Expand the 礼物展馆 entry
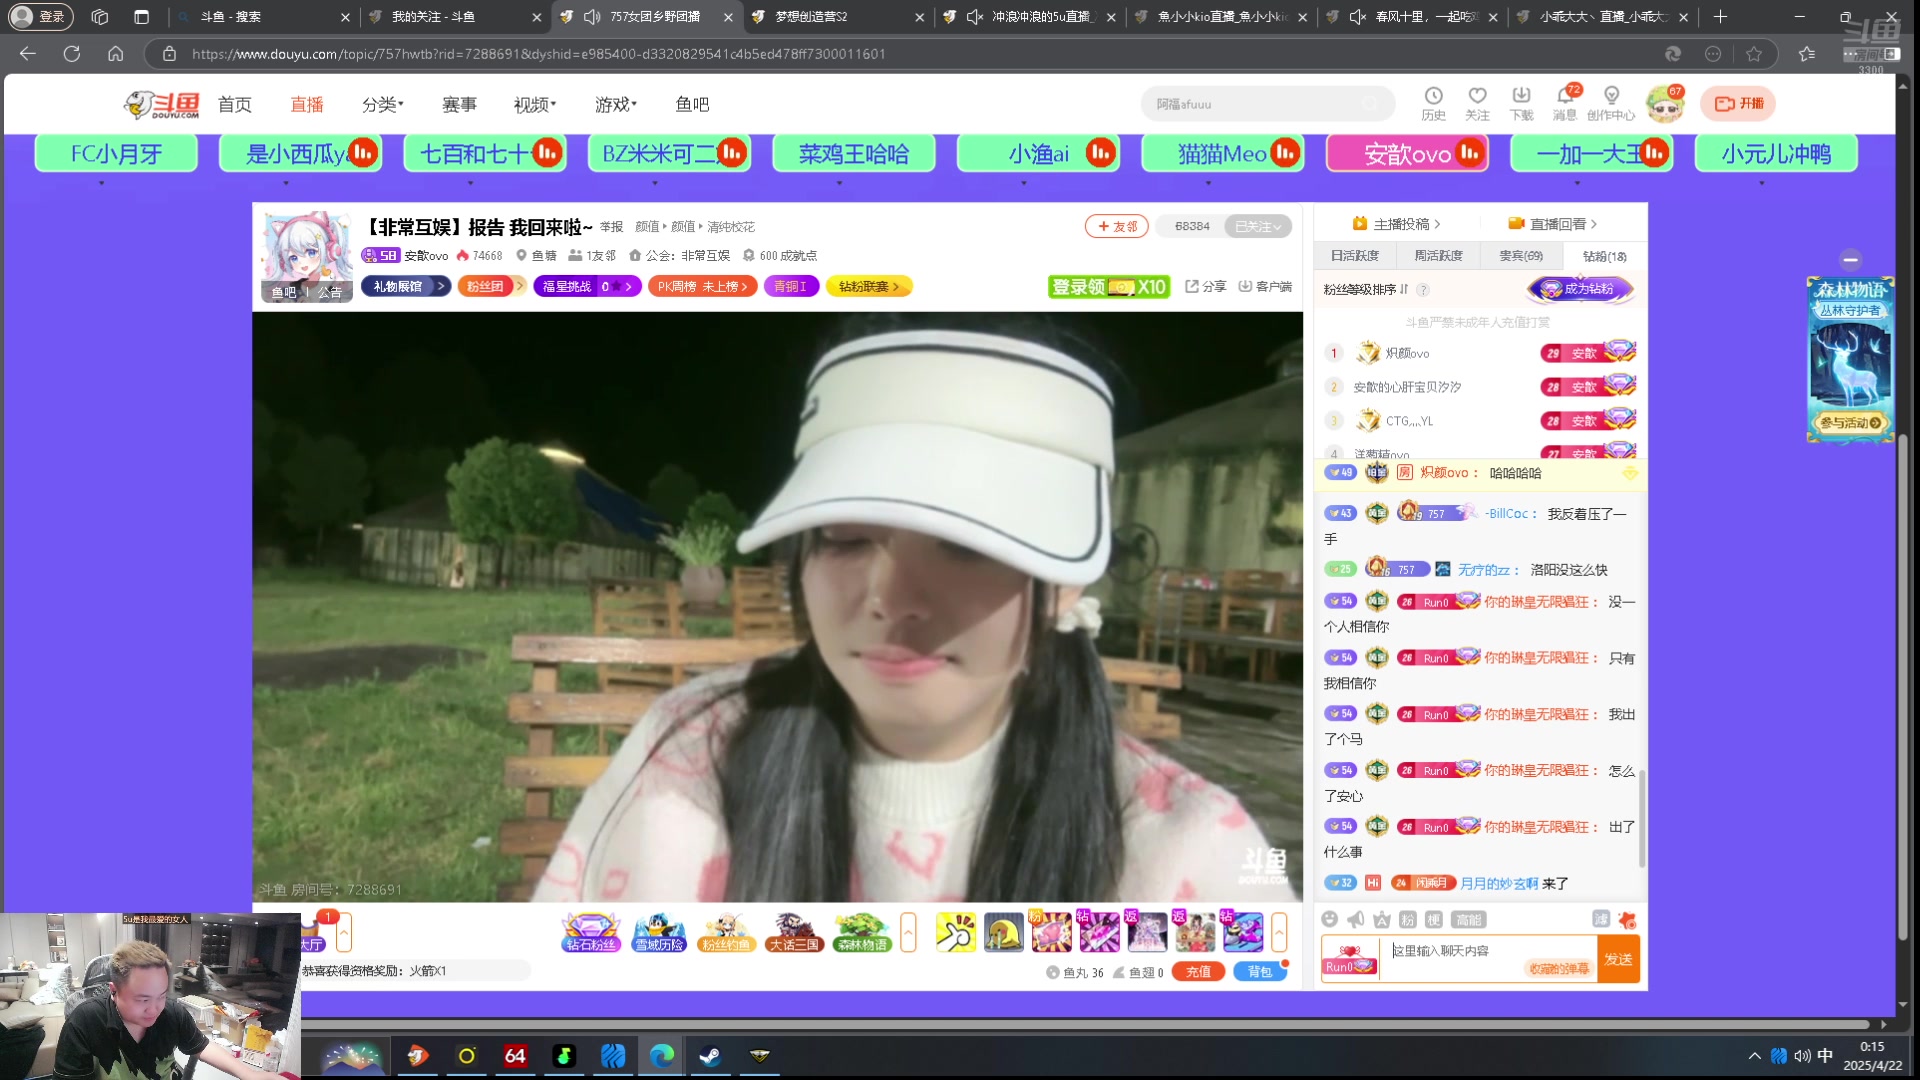This screenshot has height=1080, width=1920. click(x=406, y=287)
